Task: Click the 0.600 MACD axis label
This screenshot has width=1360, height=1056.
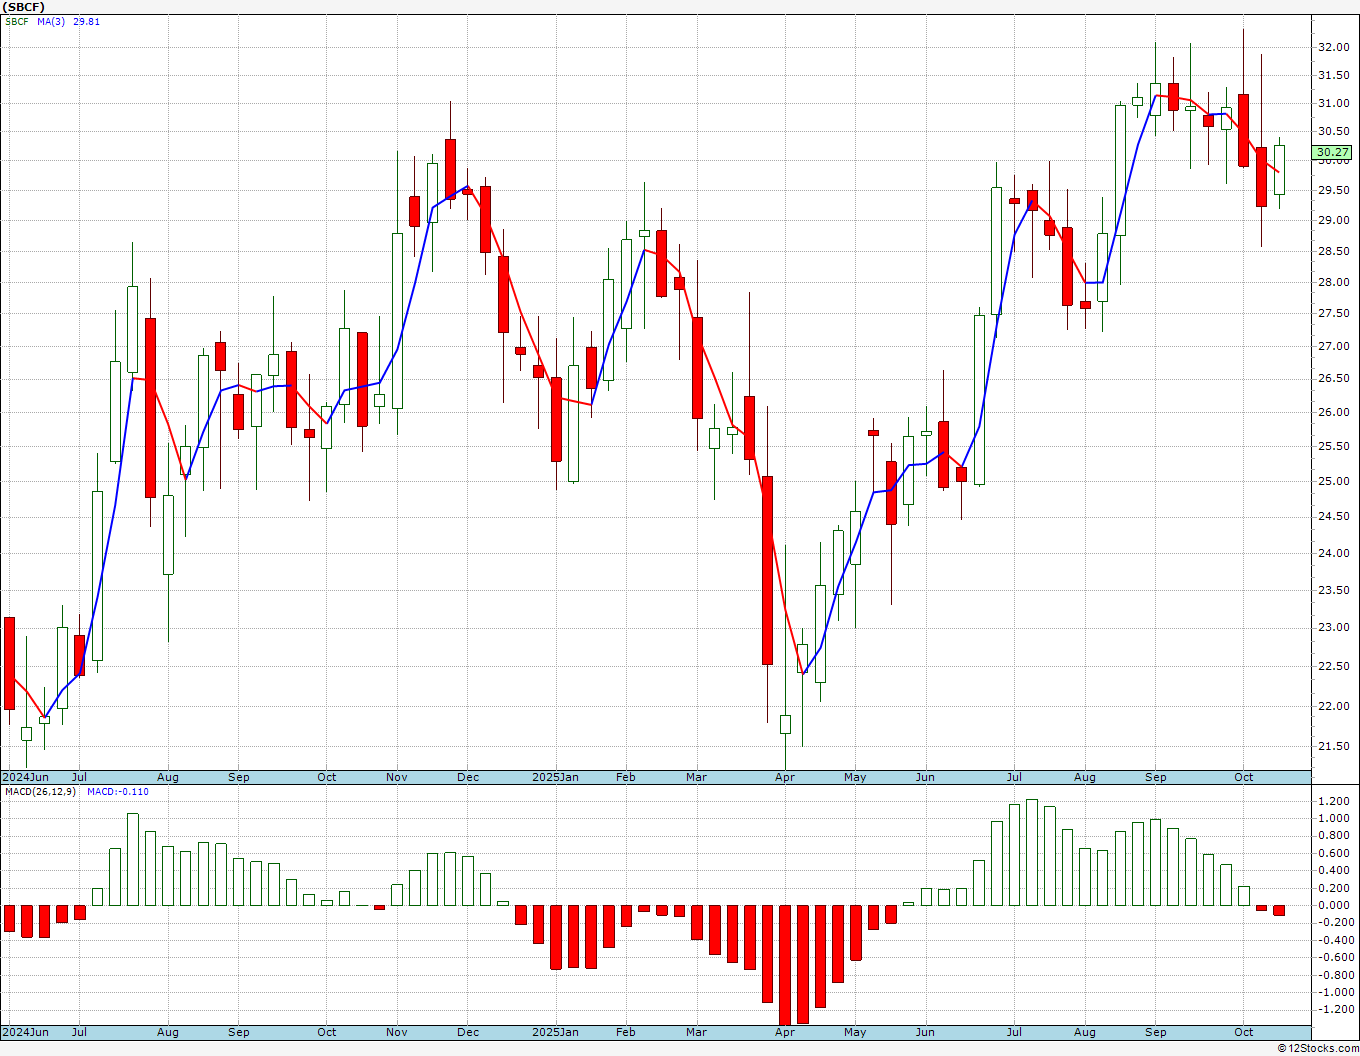Action: coord(1335,853)
